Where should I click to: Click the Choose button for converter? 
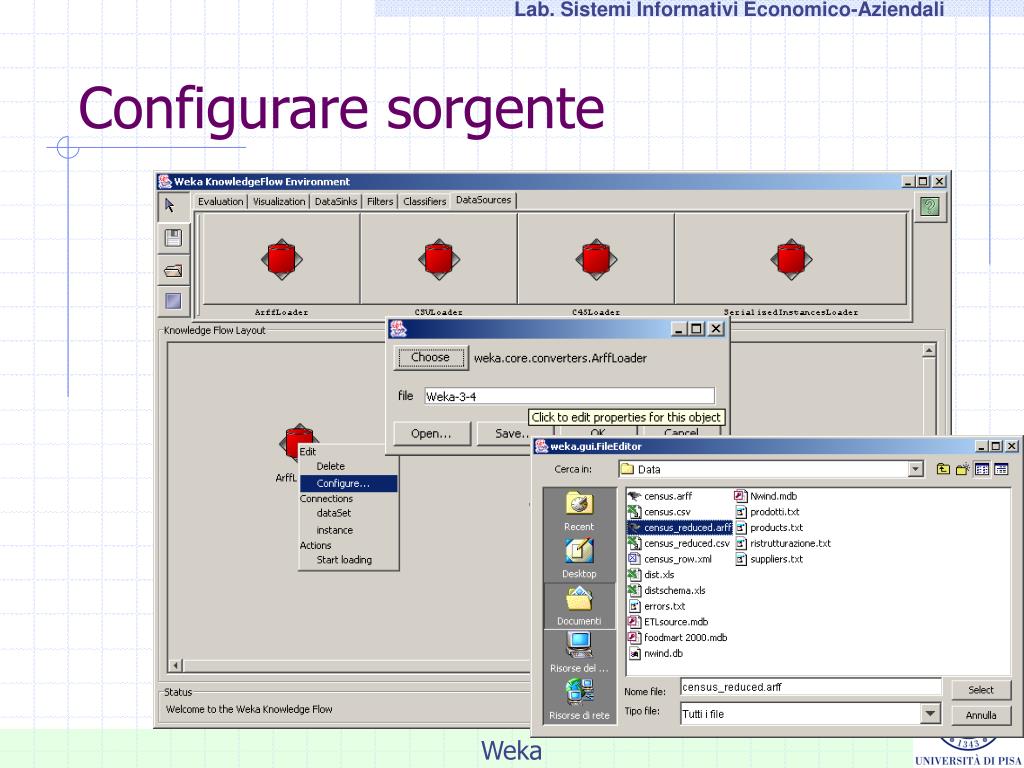[x=430, y=358]
